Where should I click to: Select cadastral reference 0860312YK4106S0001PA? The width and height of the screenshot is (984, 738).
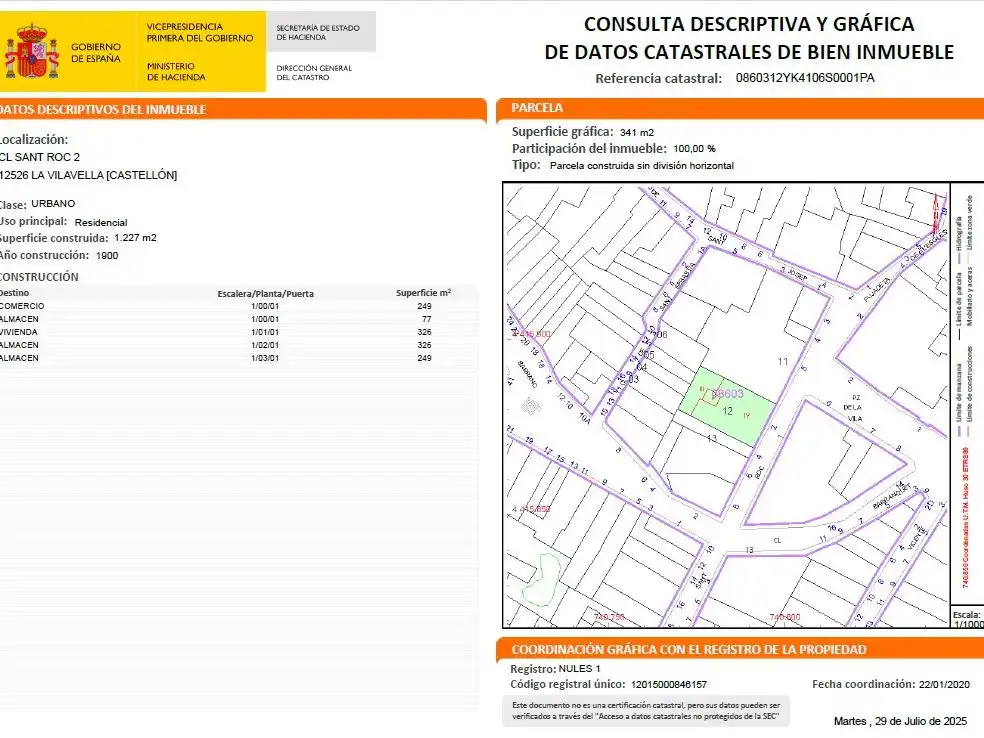[805, 78]
